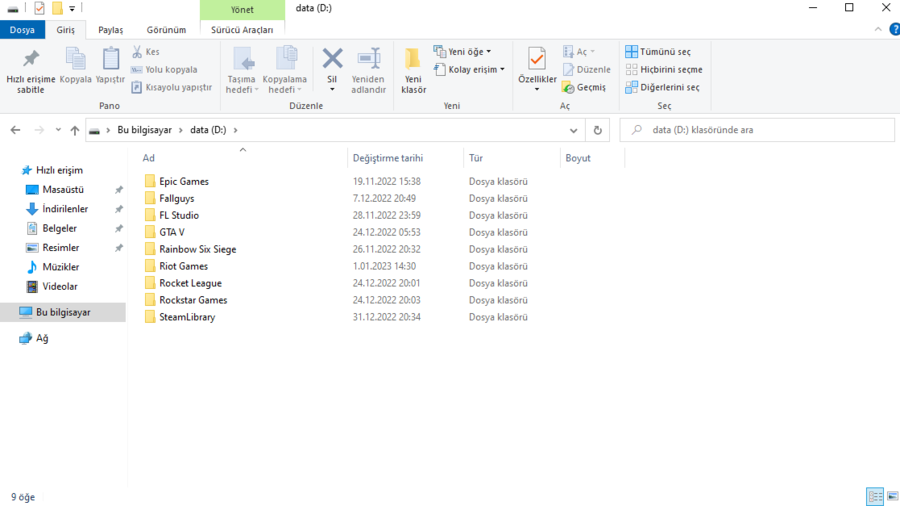Viewport: 900px width, 506px height.
Task: Open help with the question mark icon
Action: click(894, 29)
